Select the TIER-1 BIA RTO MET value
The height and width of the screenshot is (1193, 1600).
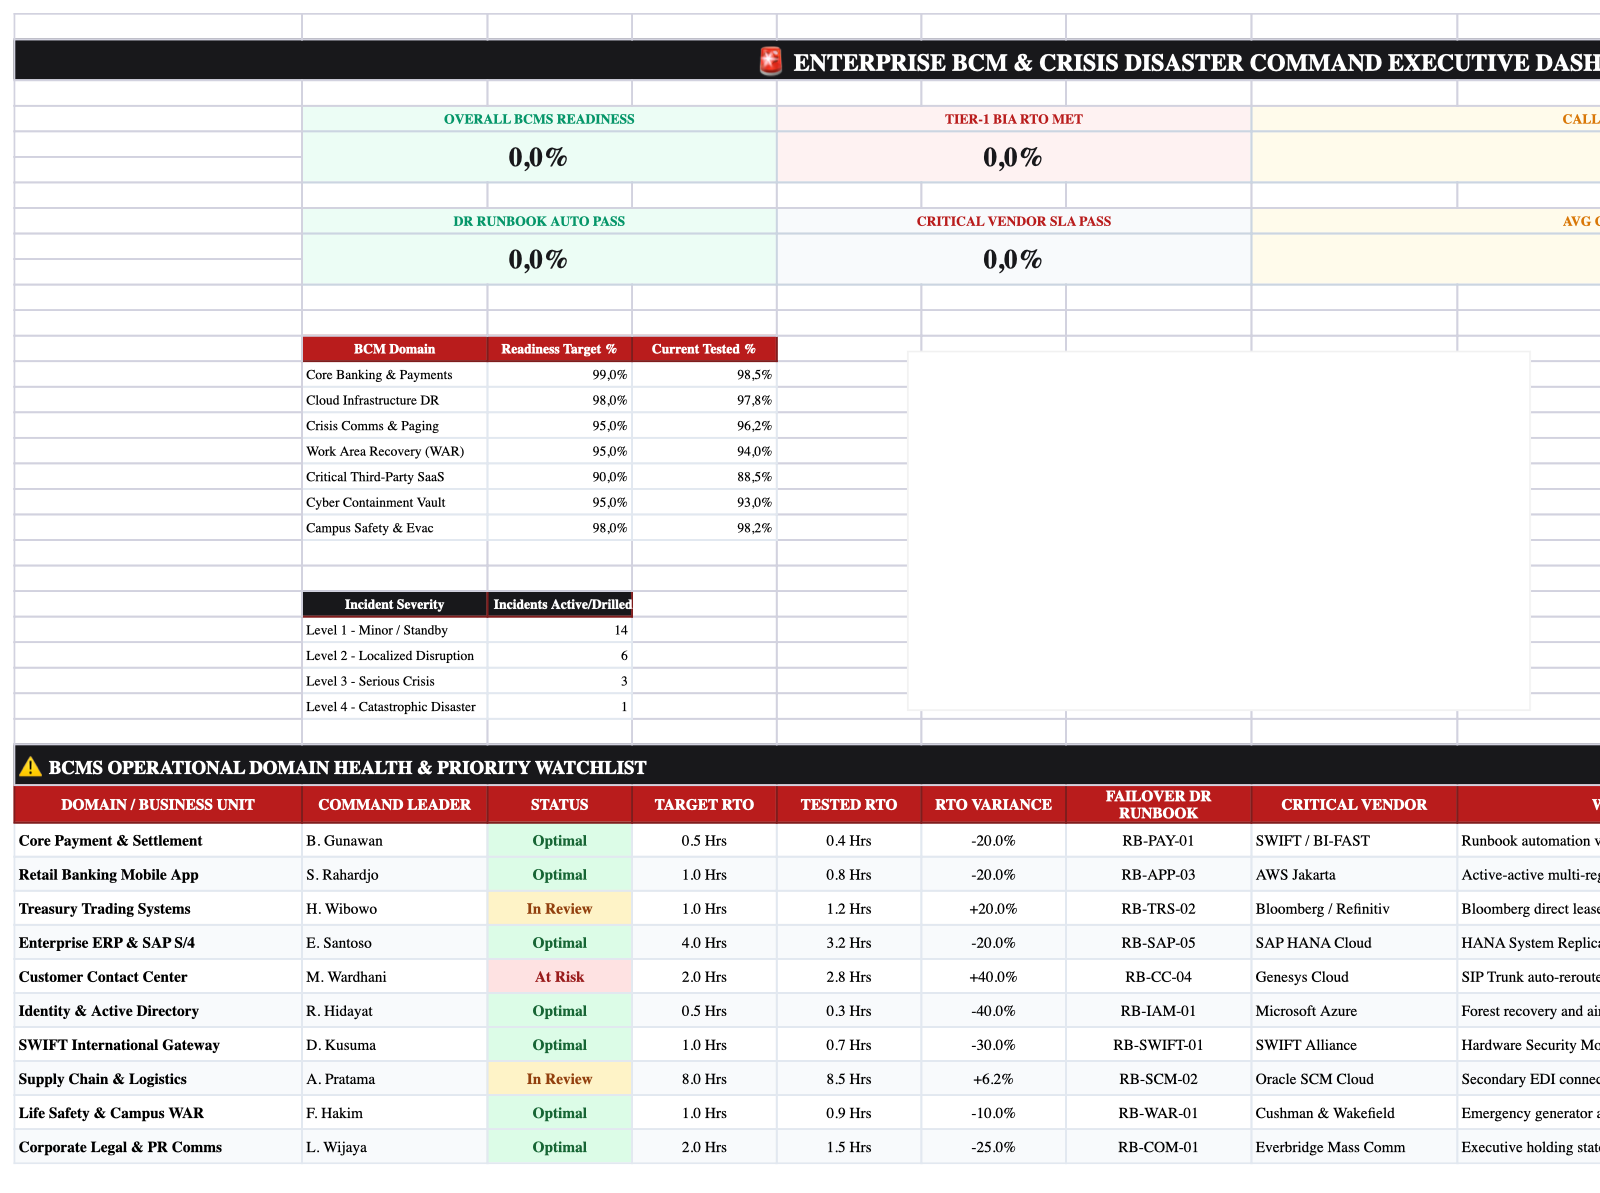pyautogui.click(x=1013, y=157)
